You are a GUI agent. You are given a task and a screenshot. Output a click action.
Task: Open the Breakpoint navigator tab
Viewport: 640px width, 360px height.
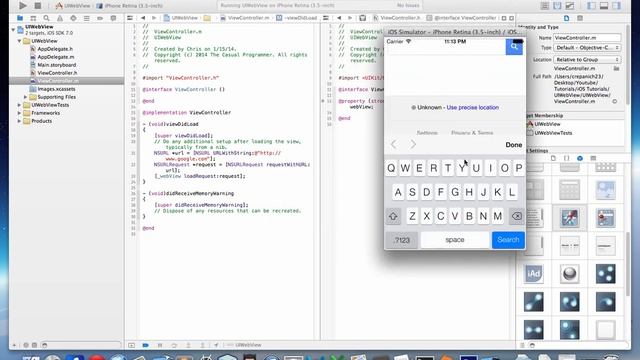click(100, 18)
